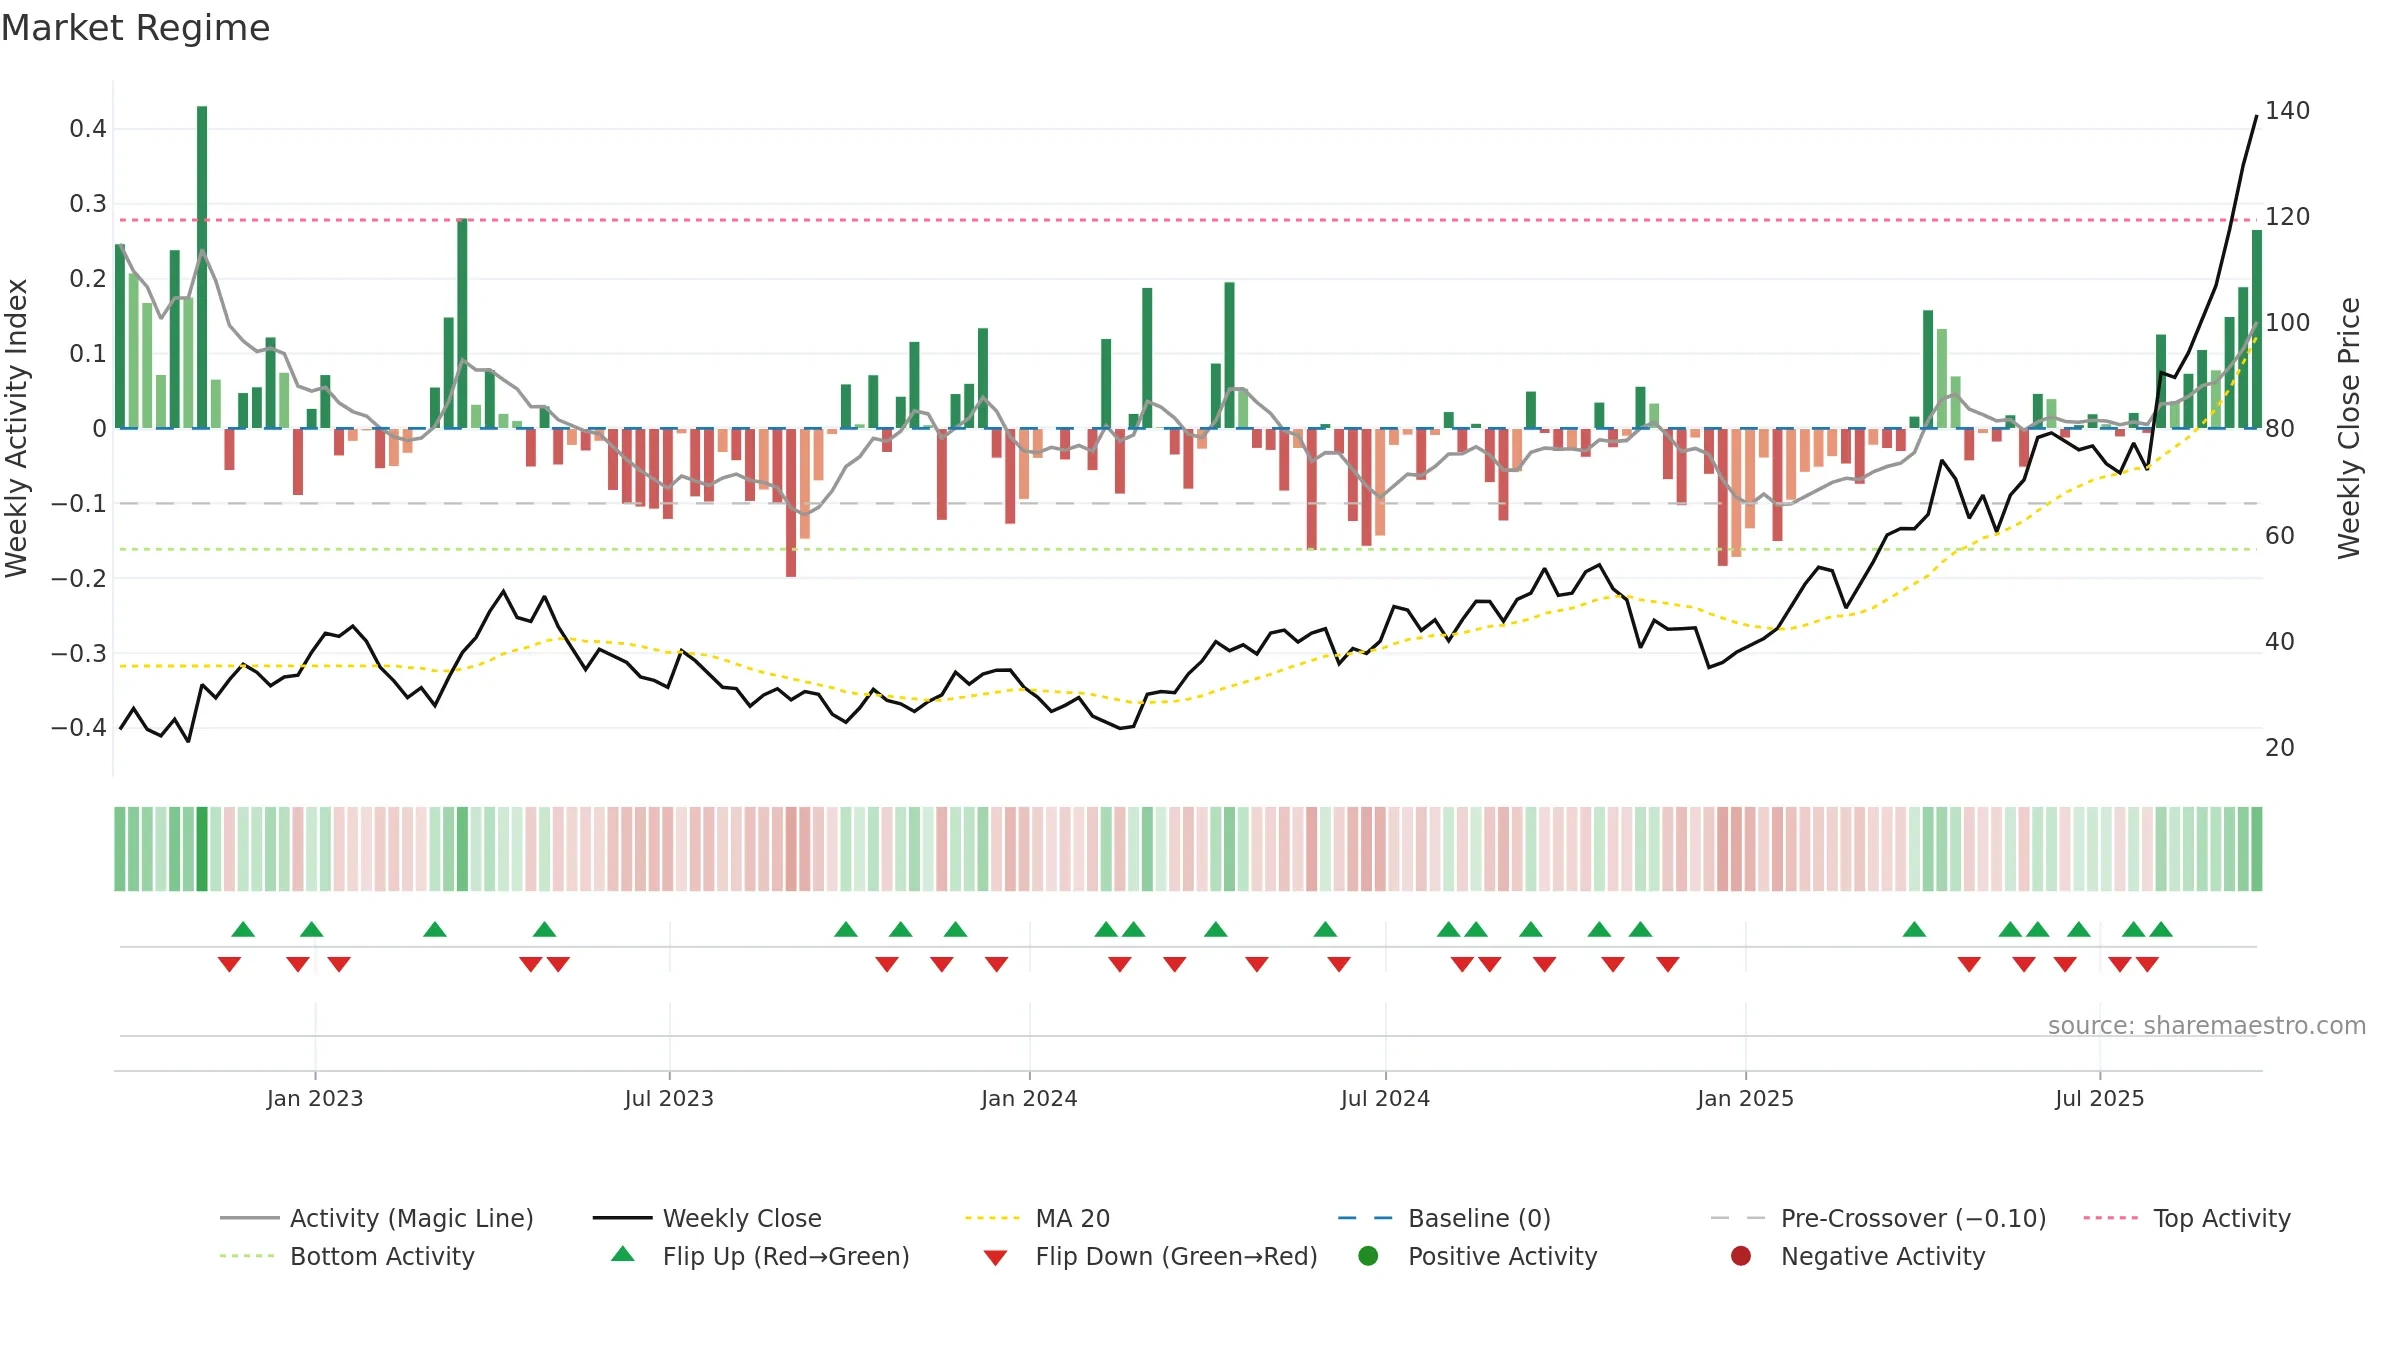Click the Weekly Close Price axis title
Screen dimensions: 2400x1350
(2349, 428)
